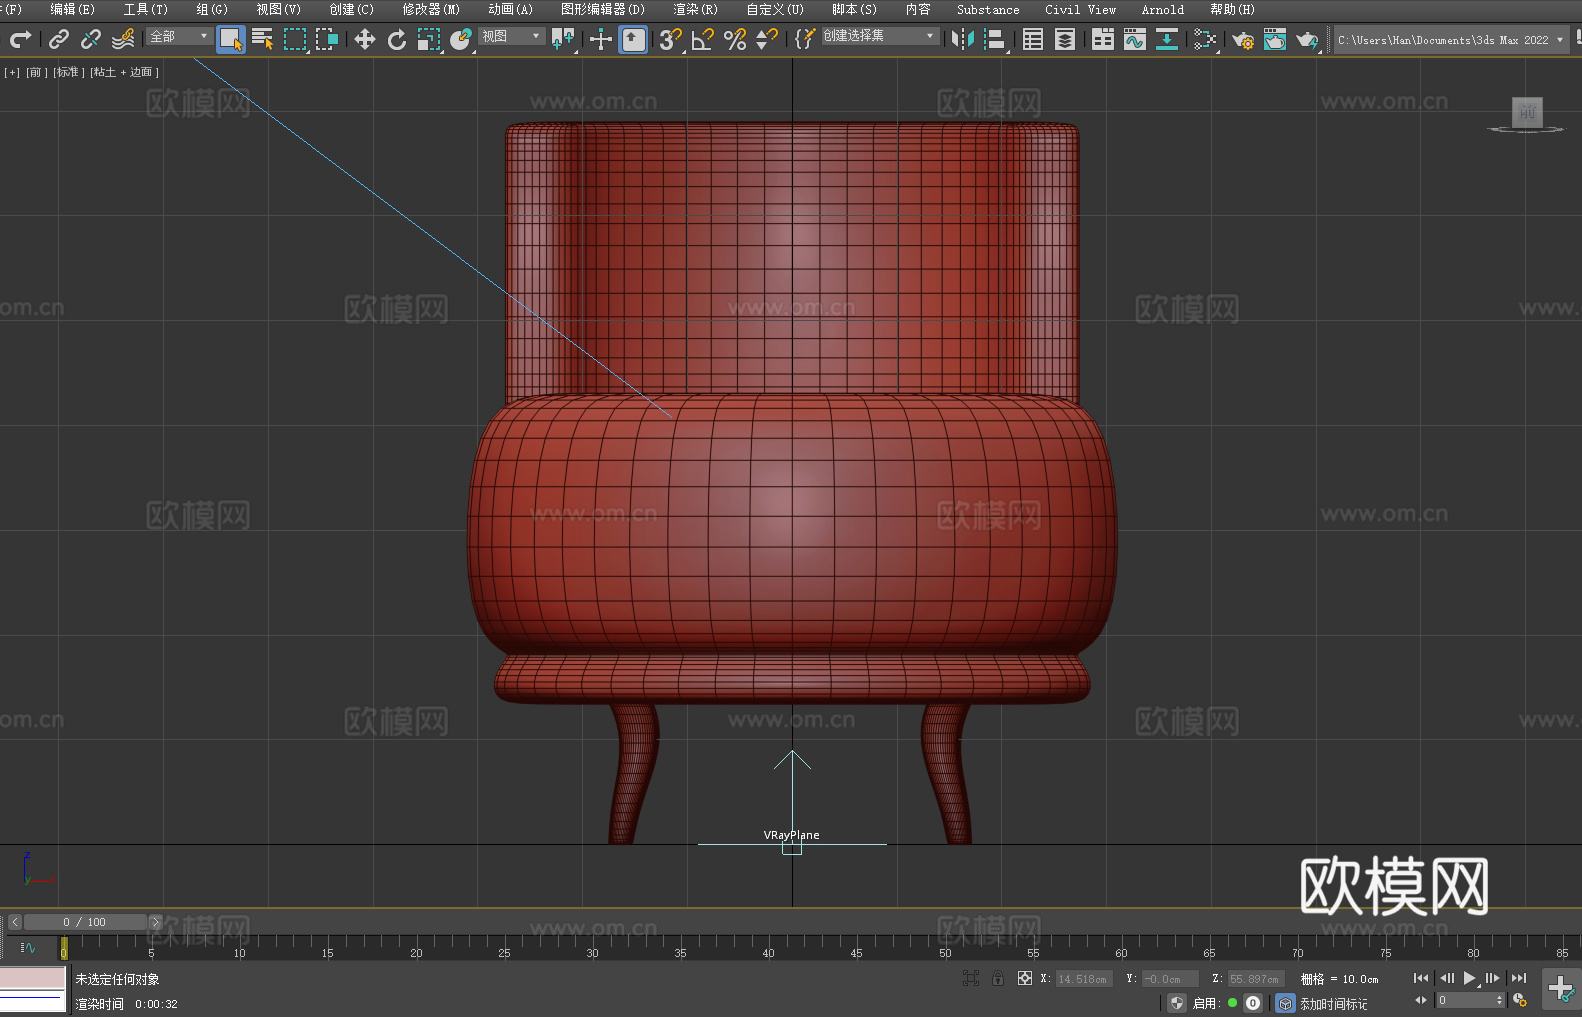Click viewport [粘土 + 边面] label
1582x1017 pixels.
click(x=124, y=72)
